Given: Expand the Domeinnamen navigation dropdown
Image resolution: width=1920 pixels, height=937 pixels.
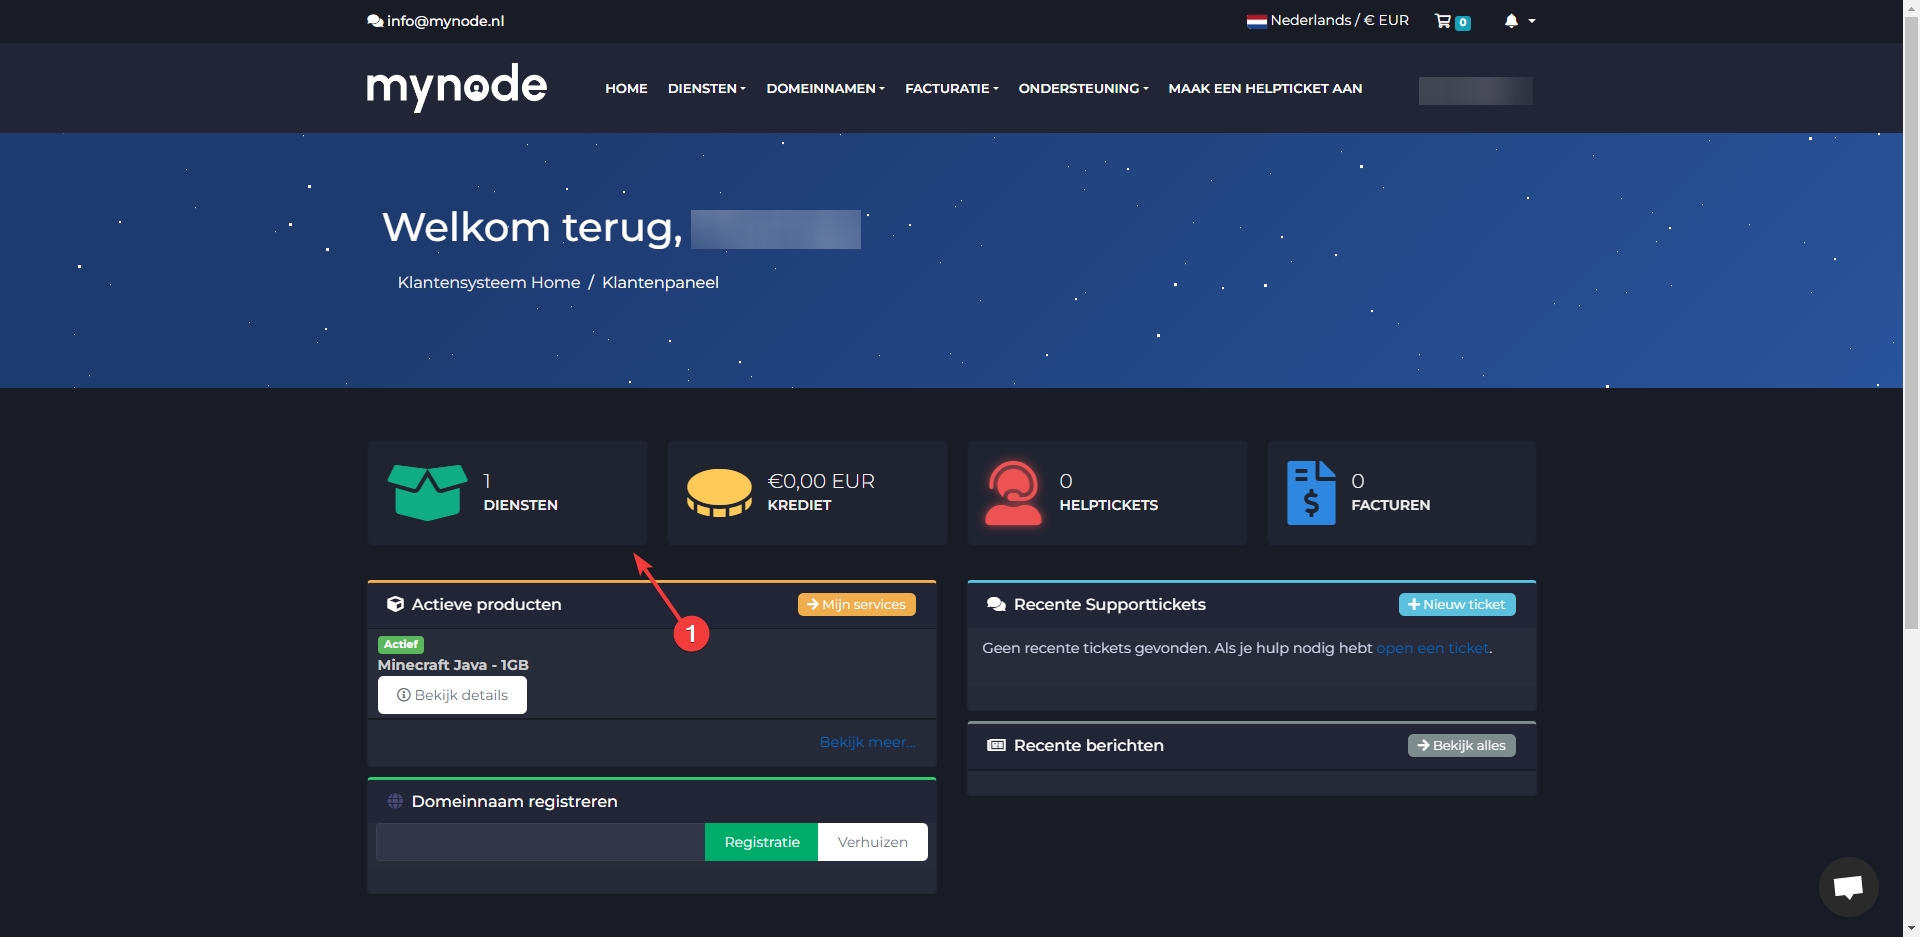Looking at the screenshot, I should coord(825,89).
